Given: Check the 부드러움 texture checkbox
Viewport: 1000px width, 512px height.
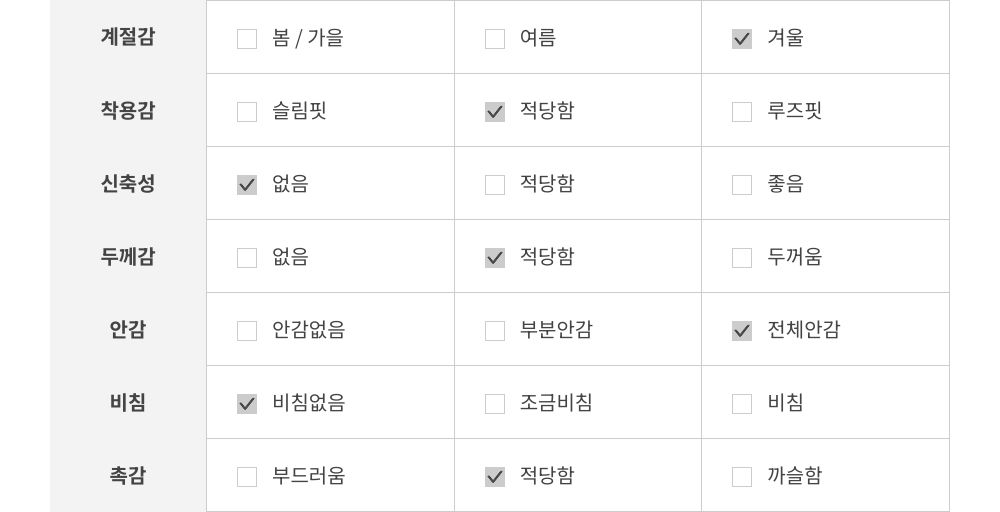Looking at the screenshot, I should click(247, 477).
